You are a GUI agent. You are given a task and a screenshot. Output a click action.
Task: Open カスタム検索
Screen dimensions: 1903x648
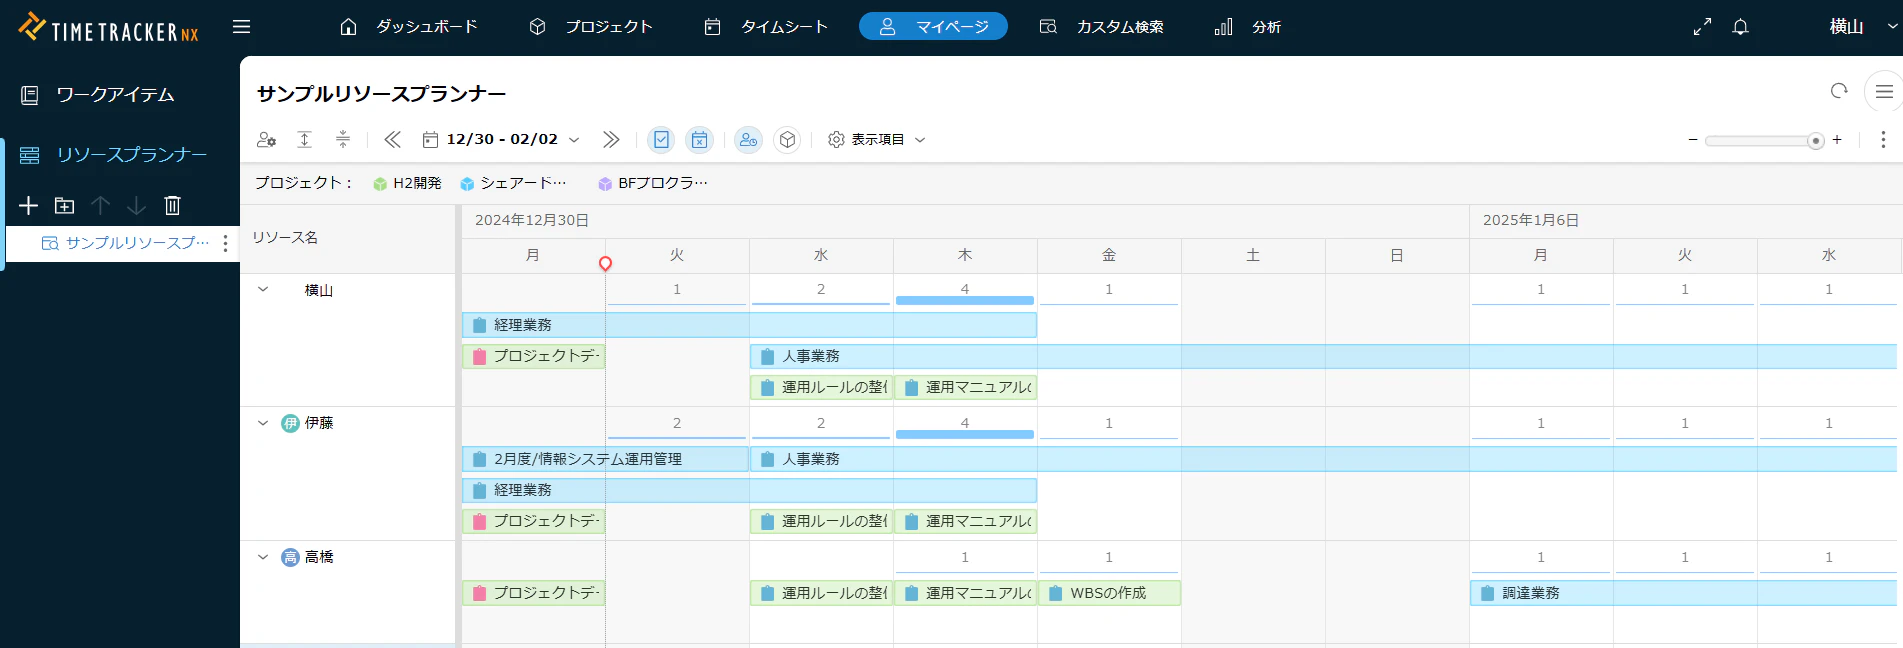pos(1101,27)
